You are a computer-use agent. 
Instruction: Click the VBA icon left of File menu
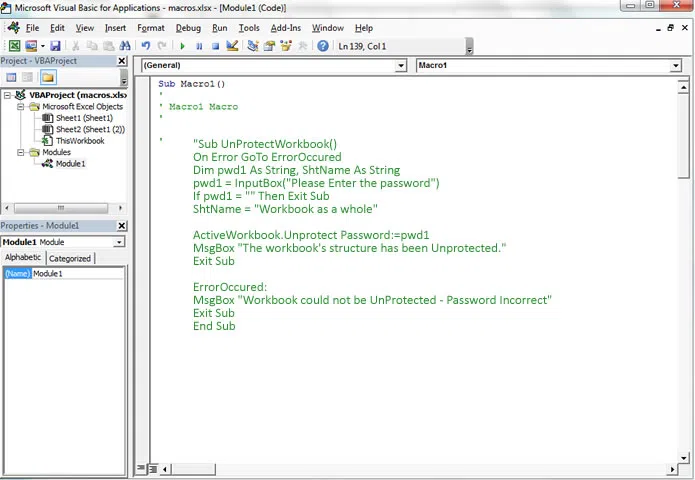point(13,27)
